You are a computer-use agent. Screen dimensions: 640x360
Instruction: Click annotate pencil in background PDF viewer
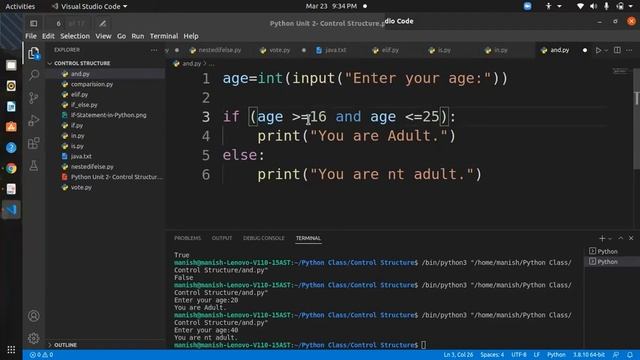pyautogui.click(x=102, y=24)
